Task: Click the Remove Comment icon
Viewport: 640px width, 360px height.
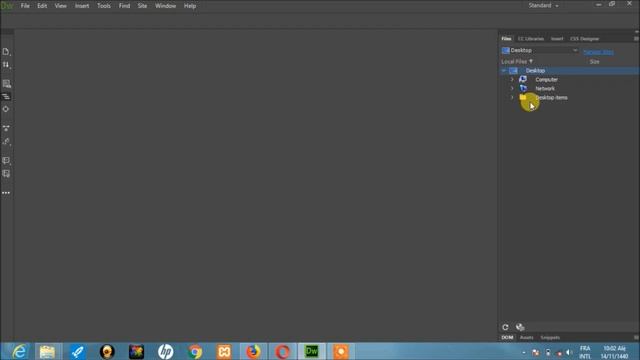Action: (x=6, y=173)
